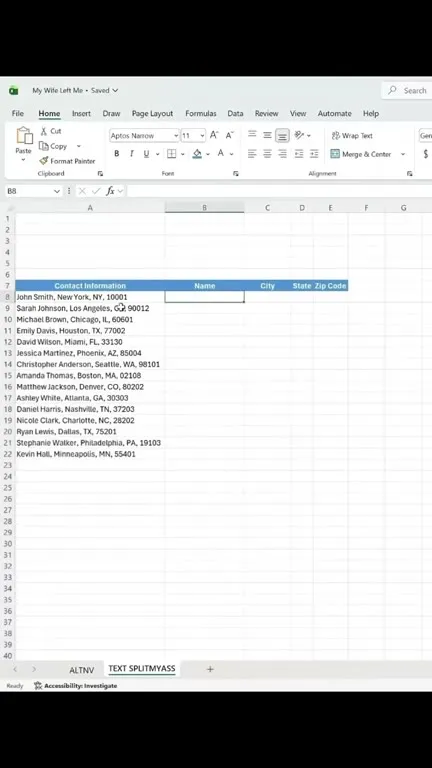Click the Orientation text angle icon
Viewport: 432px width, 768px height.
(299, 135)
